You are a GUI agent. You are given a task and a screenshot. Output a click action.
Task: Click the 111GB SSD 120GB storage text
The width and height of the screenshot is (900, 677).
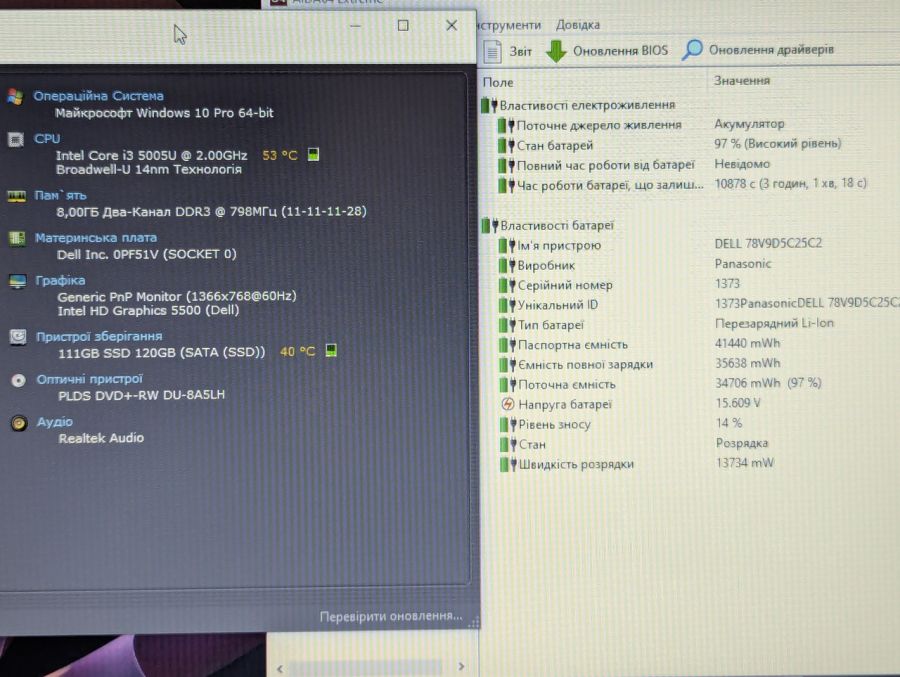click(162, 353)
